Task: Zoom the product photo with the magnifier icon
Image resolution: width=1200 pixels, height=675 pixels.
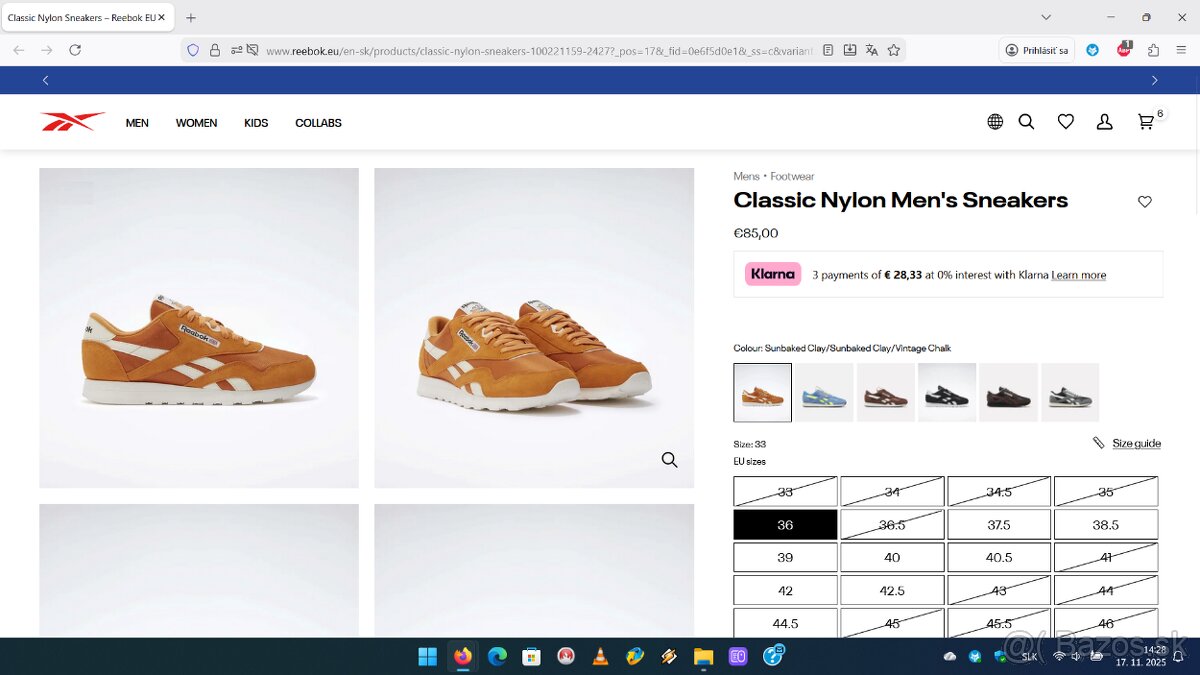Action: (668, 460)
